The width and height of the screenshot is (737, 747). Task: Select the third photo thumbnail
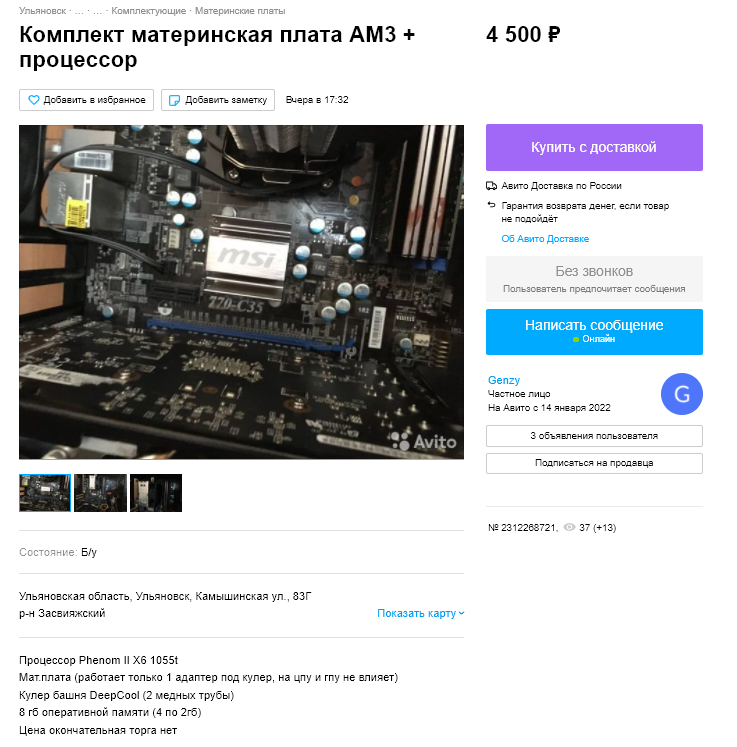point(156,493)
